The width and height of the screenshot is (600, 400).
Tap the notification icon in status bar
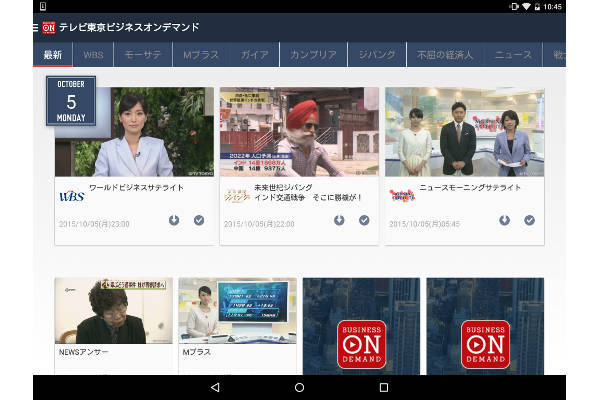(43, 6)
